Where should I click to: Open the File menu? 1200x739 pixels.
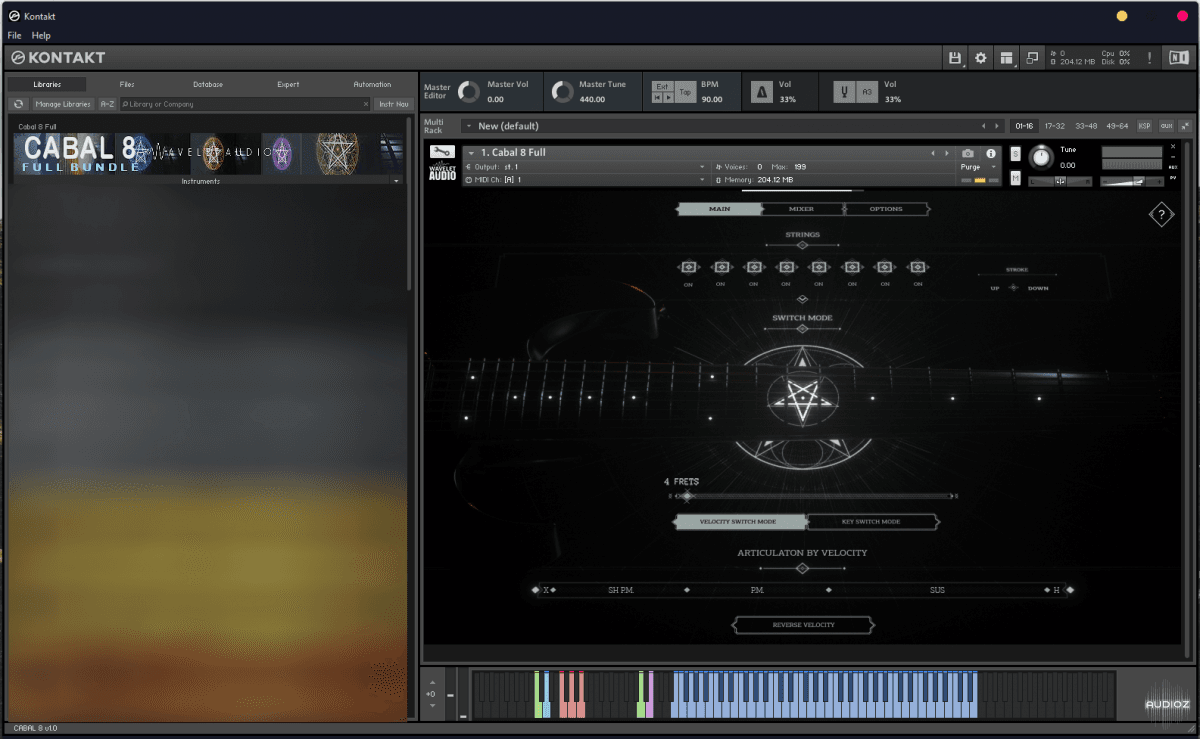15,35
